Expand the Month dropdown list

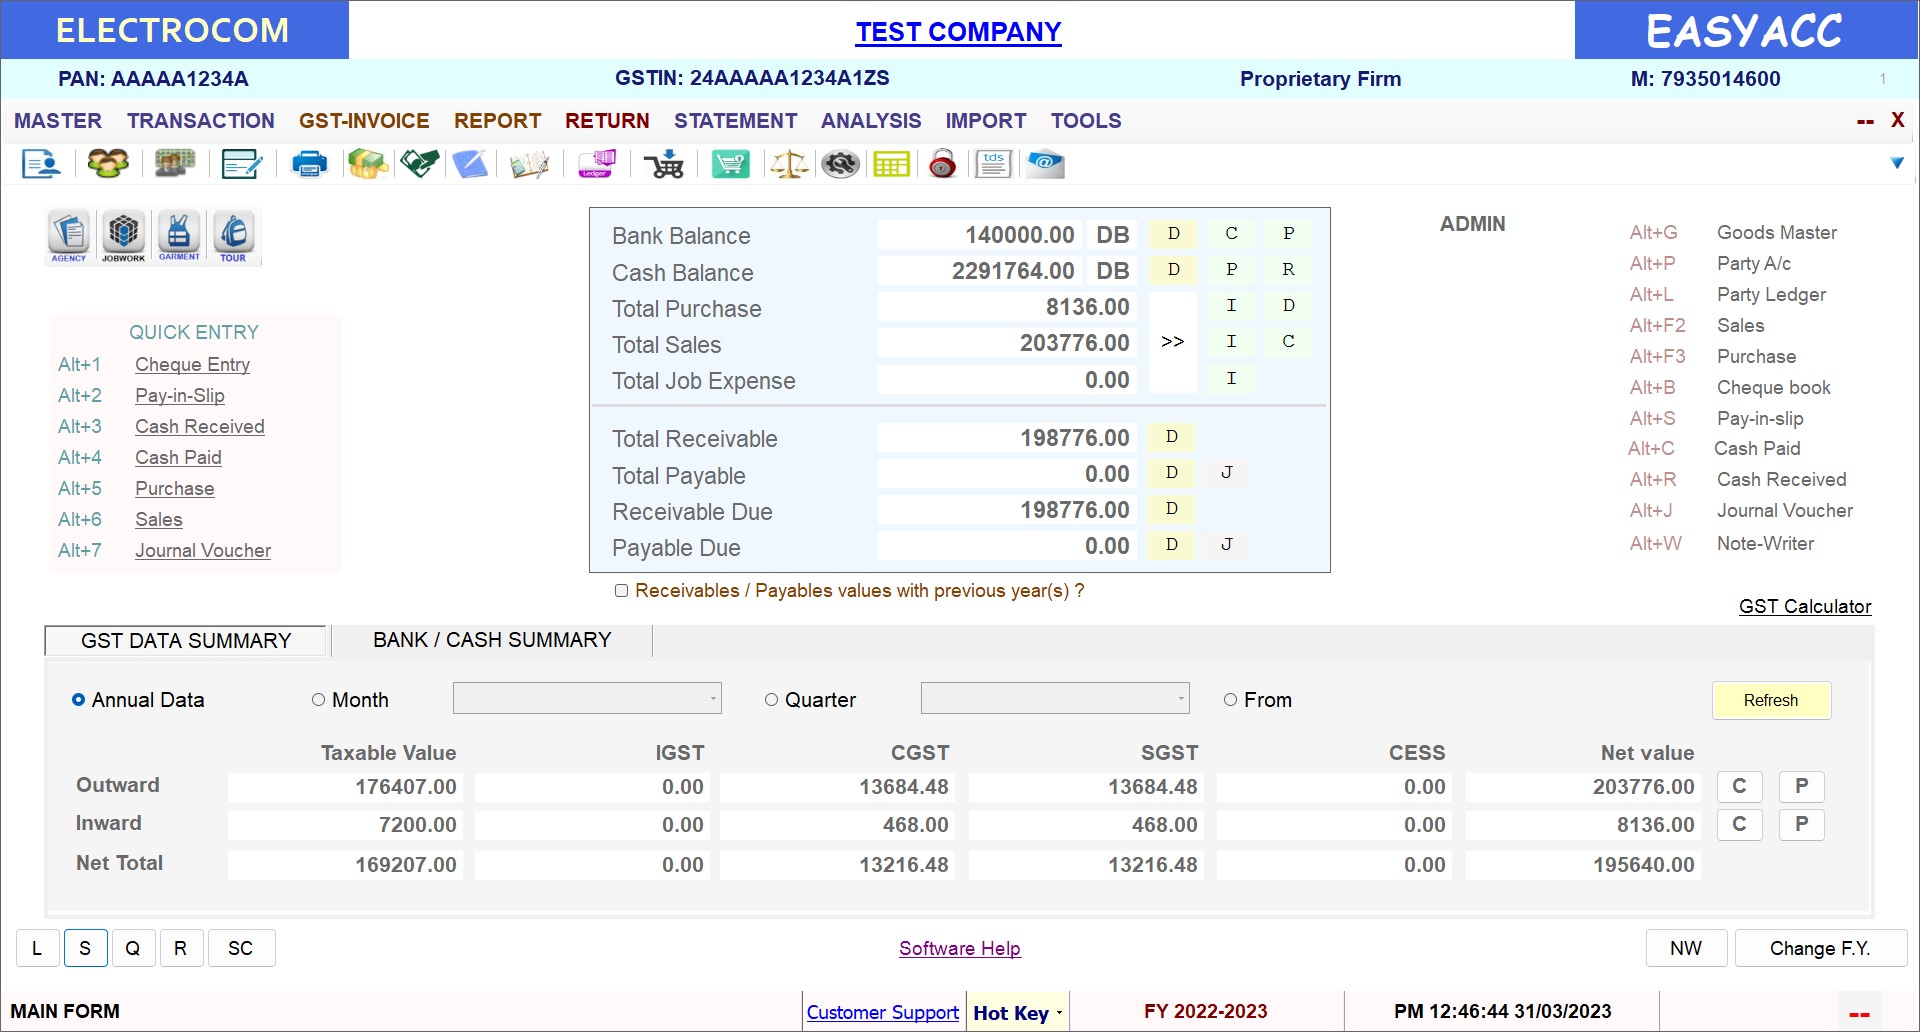tap(713, 698)
